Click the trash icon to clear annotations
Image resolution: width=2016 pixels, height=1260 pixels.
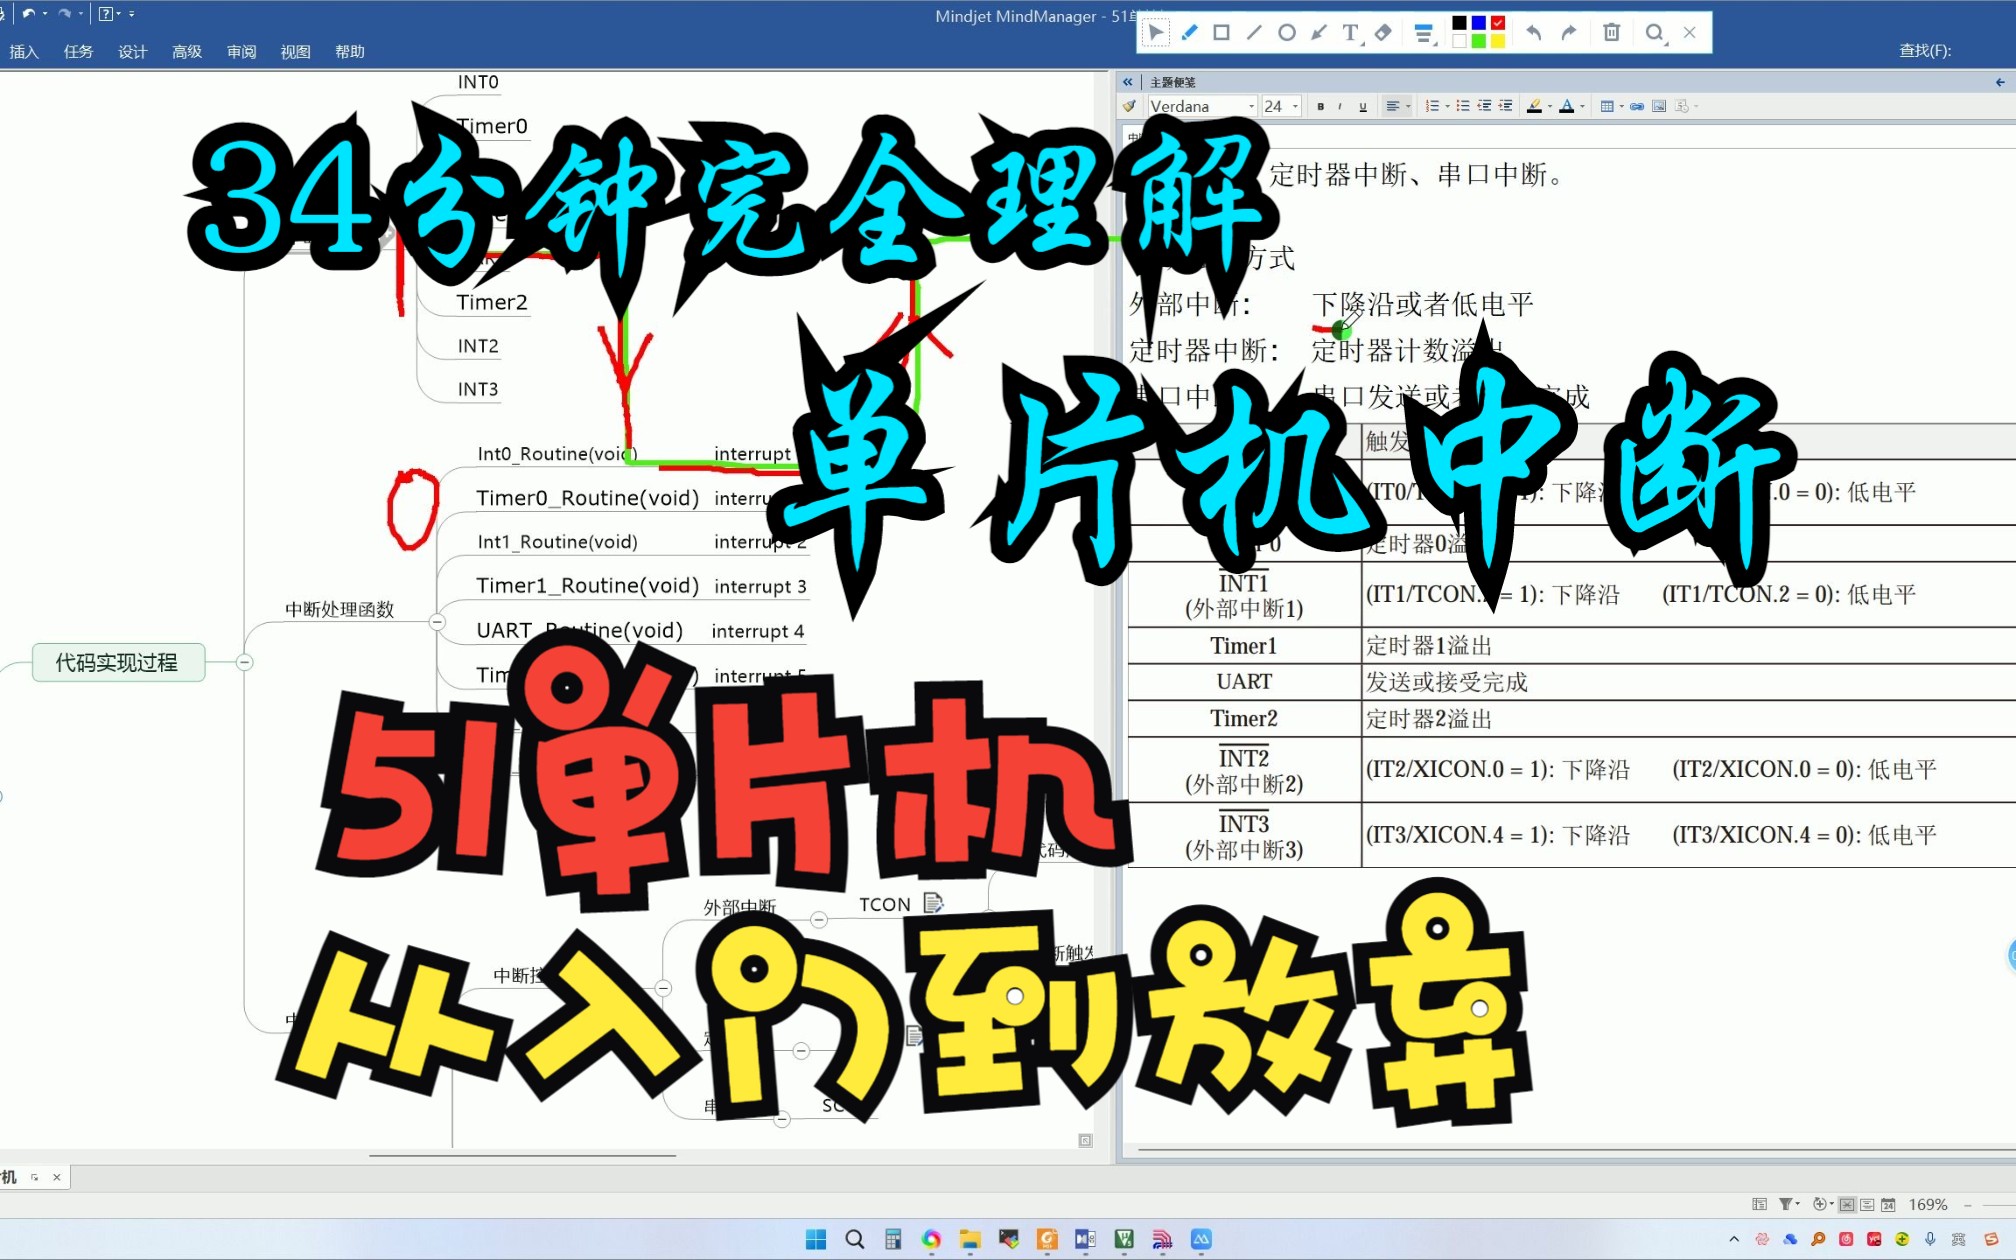[1611, 33]
